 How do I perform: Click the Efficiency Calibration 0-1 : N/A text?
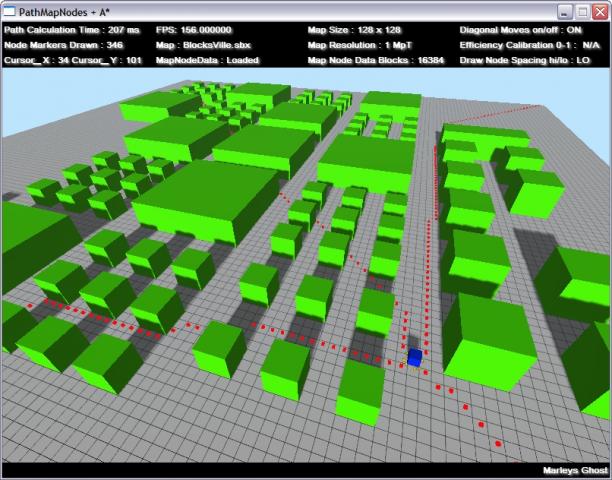point(529,45)
